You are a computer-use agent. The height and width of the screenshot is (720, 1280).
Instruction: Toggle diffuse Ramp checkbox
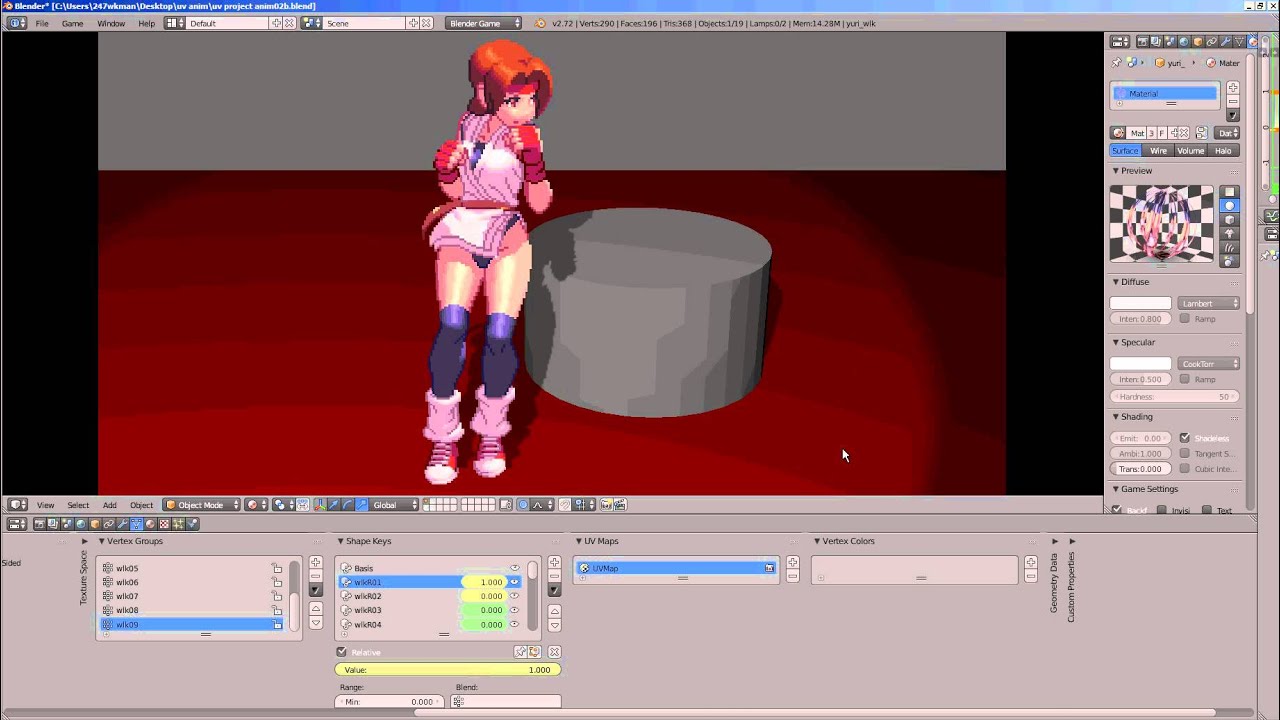[1185, 319]
